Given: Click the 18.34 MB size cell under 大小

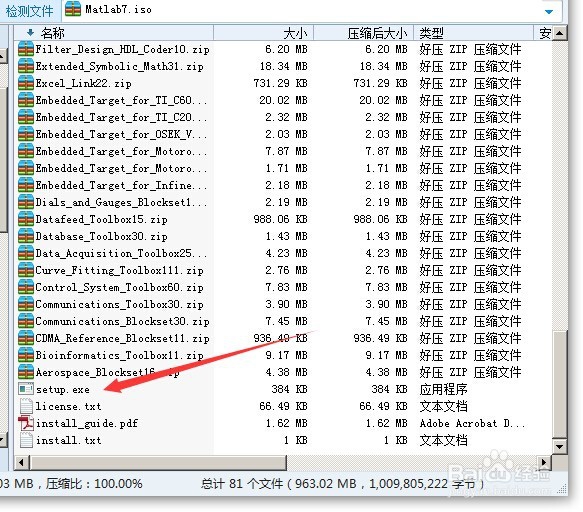Looking at the screenshot, I should click(283, 66).
